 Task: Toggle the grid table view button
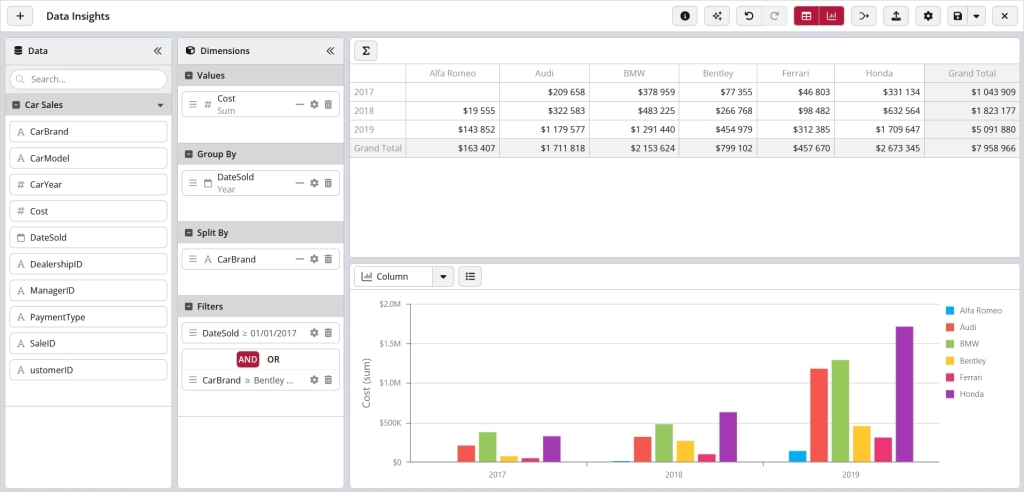[x=807, y=16]
